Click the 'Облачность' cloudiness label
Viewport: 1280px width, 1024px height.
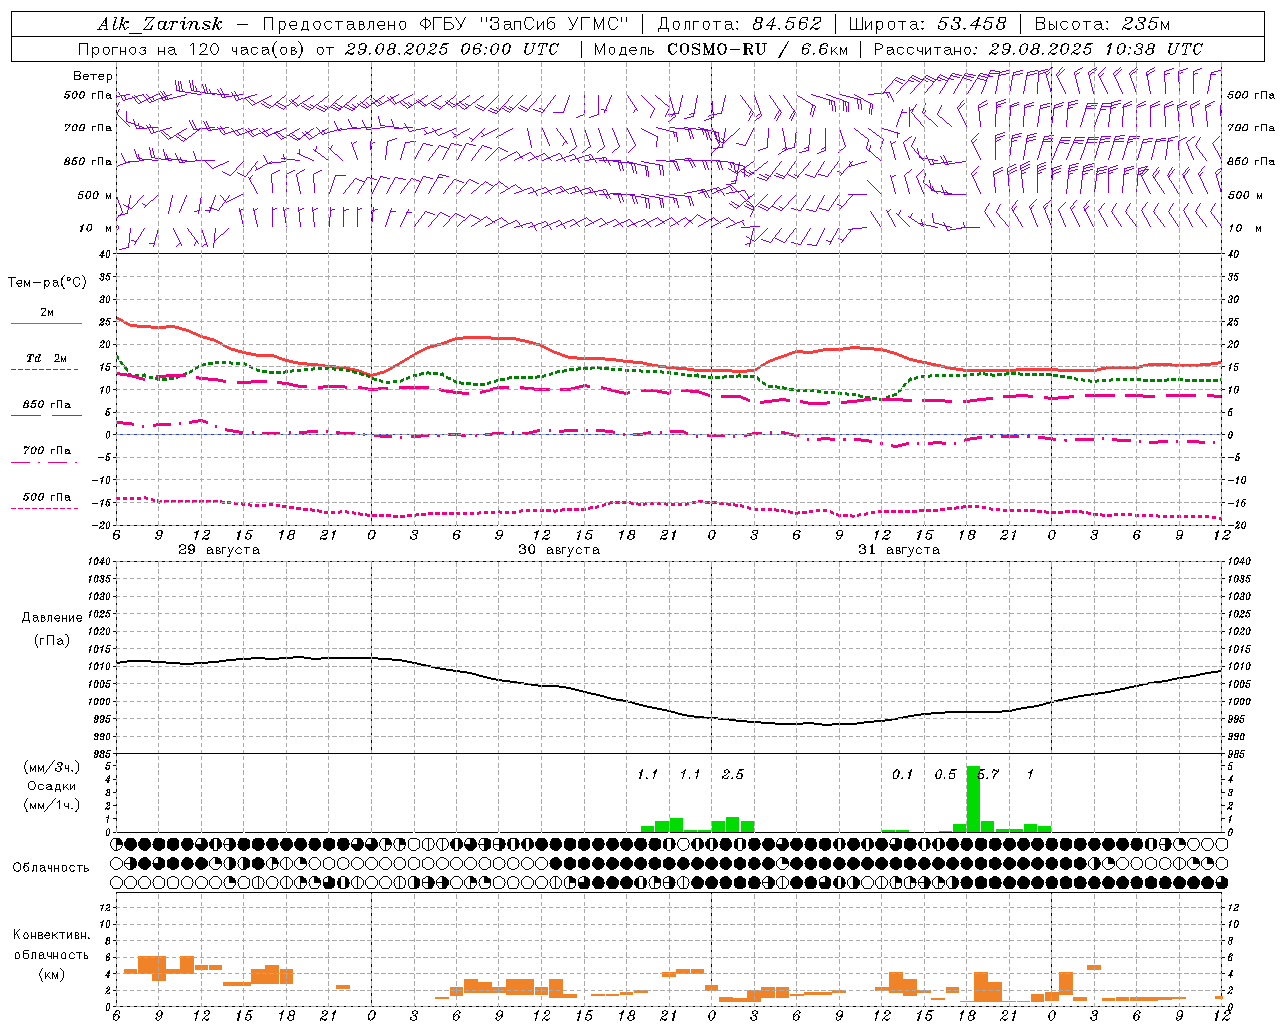point(51,867)
